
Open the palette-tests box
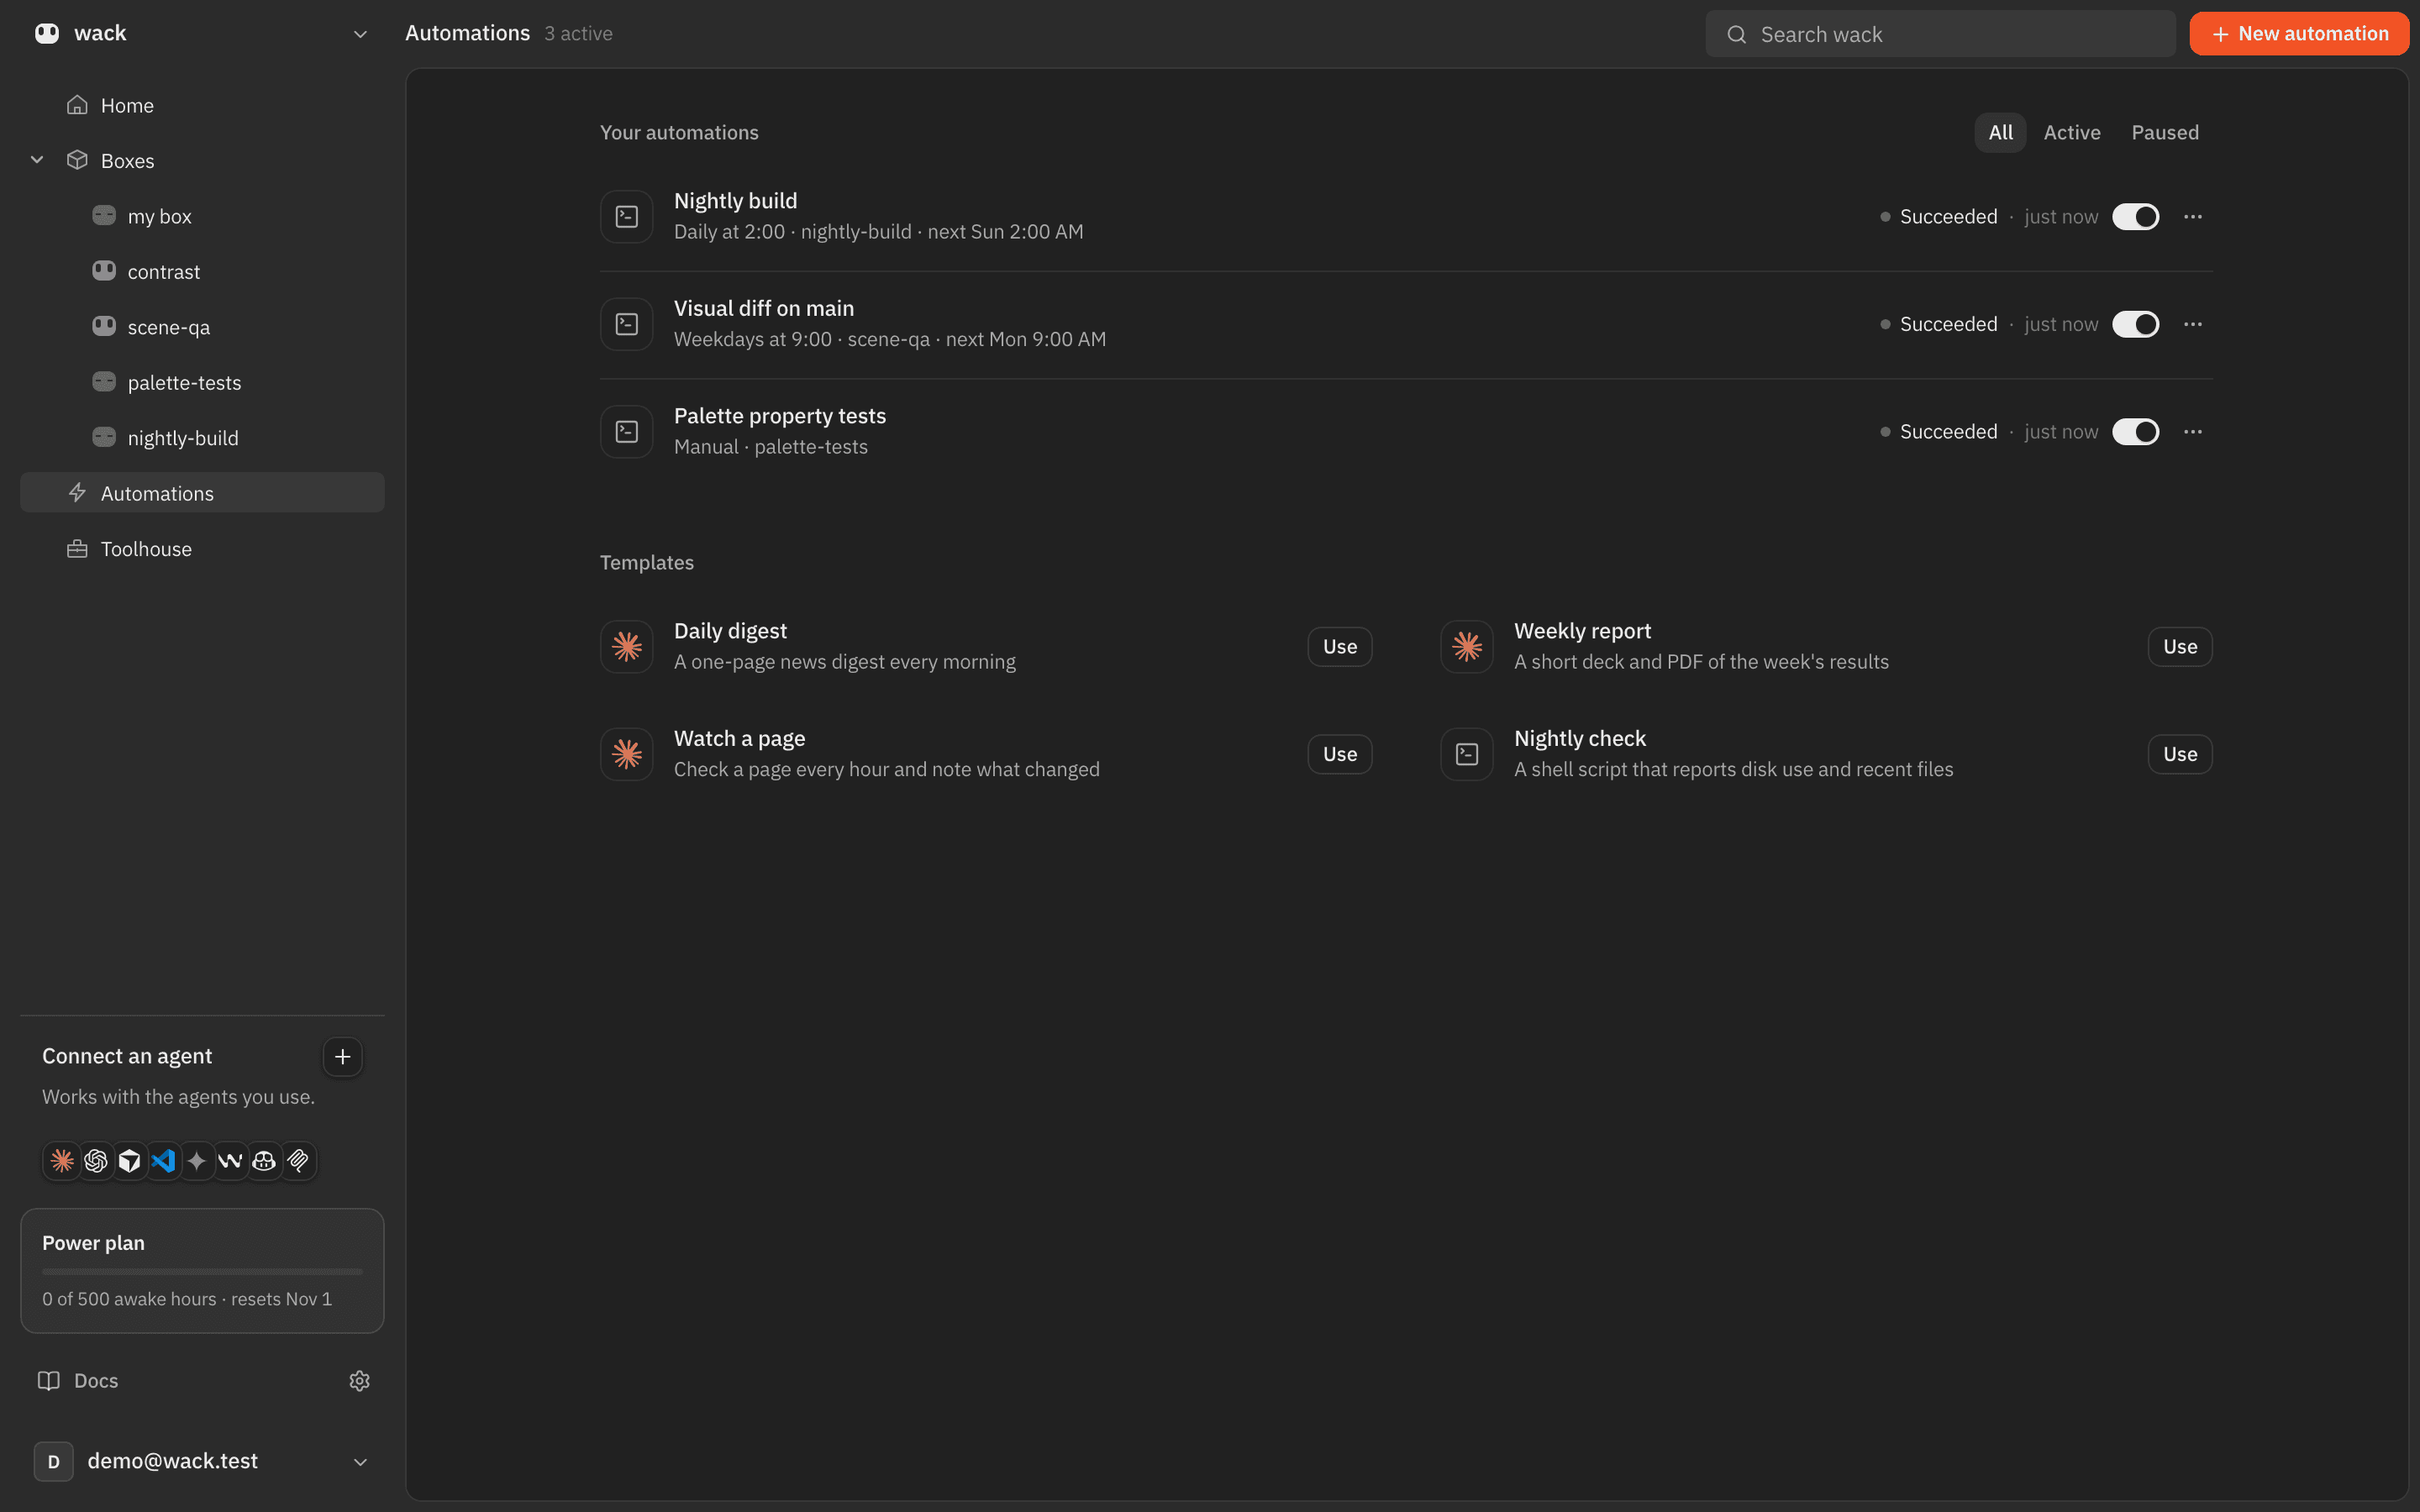click(x=202, y=382)
